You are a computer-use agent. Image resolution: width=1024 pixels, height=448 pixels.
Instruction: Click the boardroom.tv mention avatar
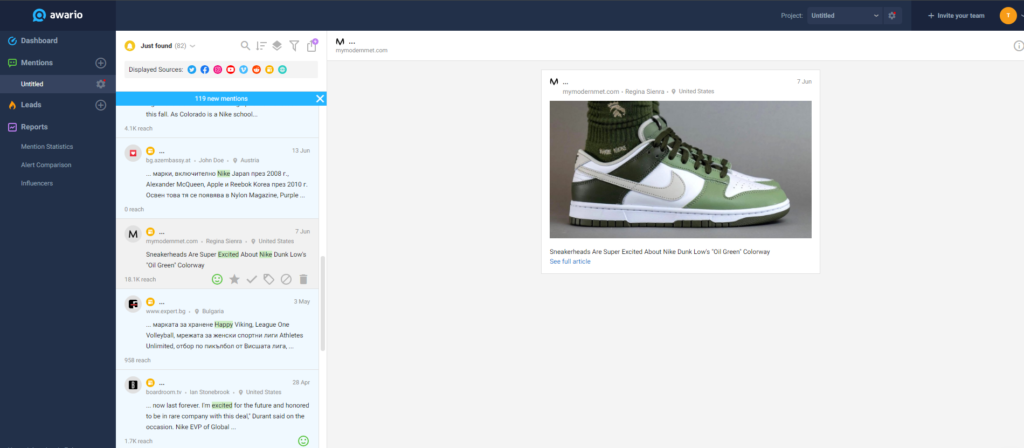(133, 385)
